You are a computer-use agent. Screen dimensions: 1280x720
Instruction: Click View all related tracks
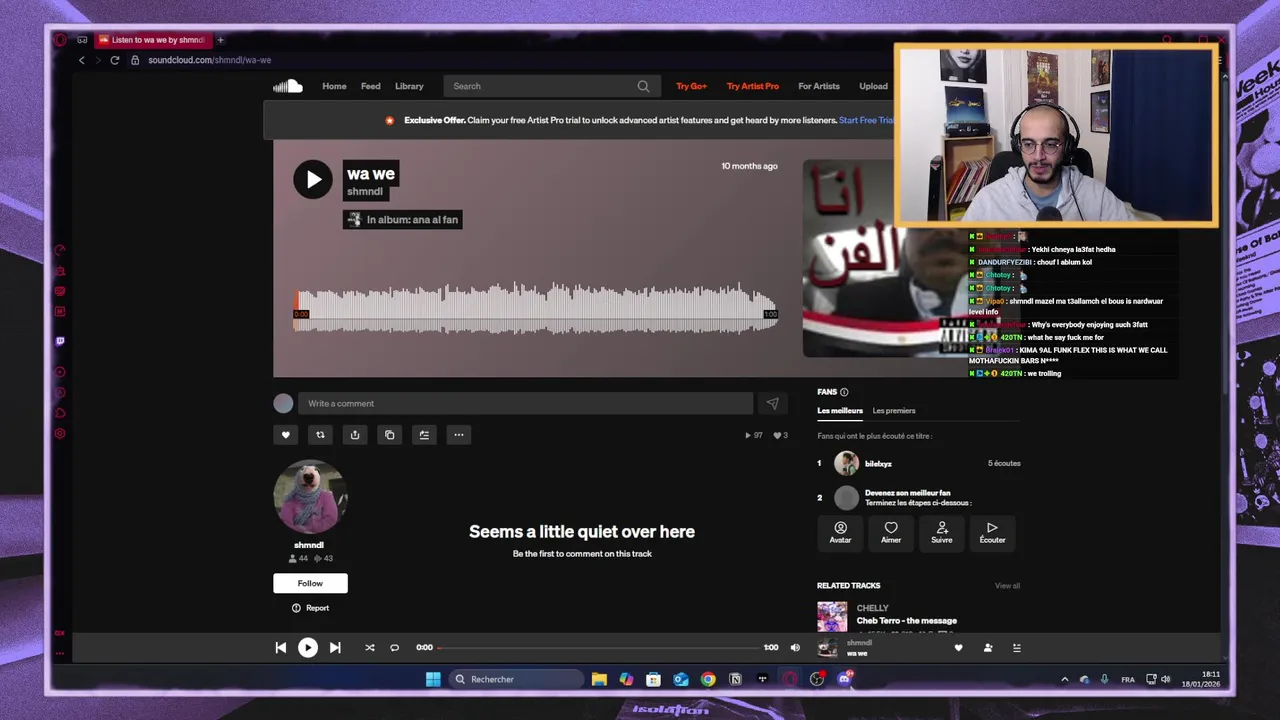[x=1007, y=586]
